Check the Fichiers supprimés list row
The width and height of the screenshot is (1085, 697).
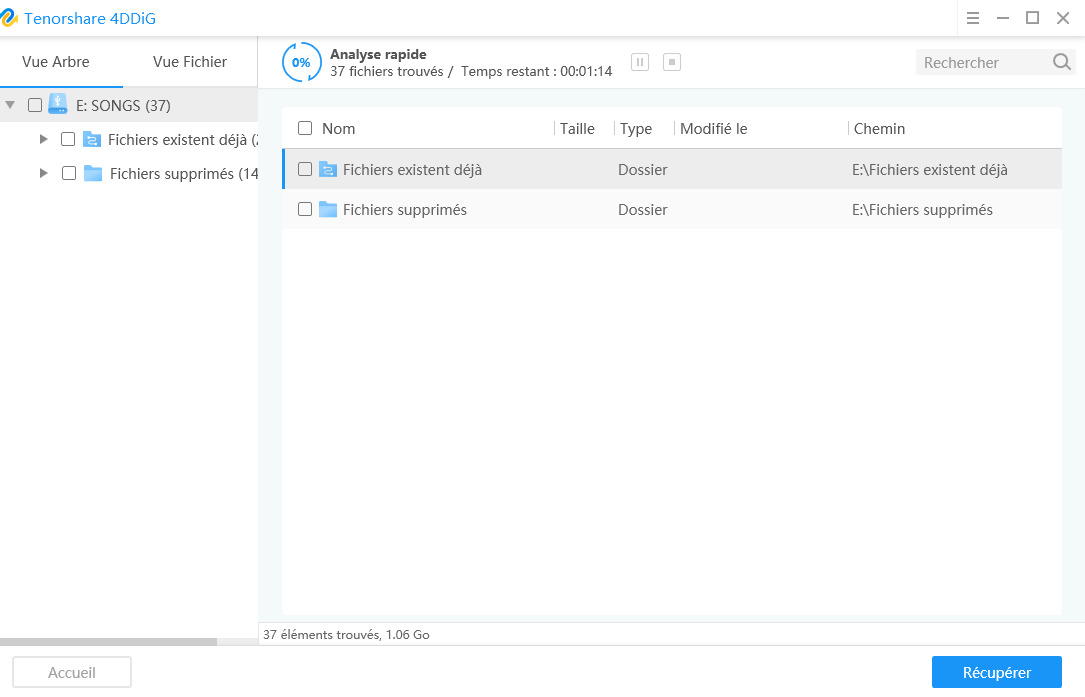(304, 209)
